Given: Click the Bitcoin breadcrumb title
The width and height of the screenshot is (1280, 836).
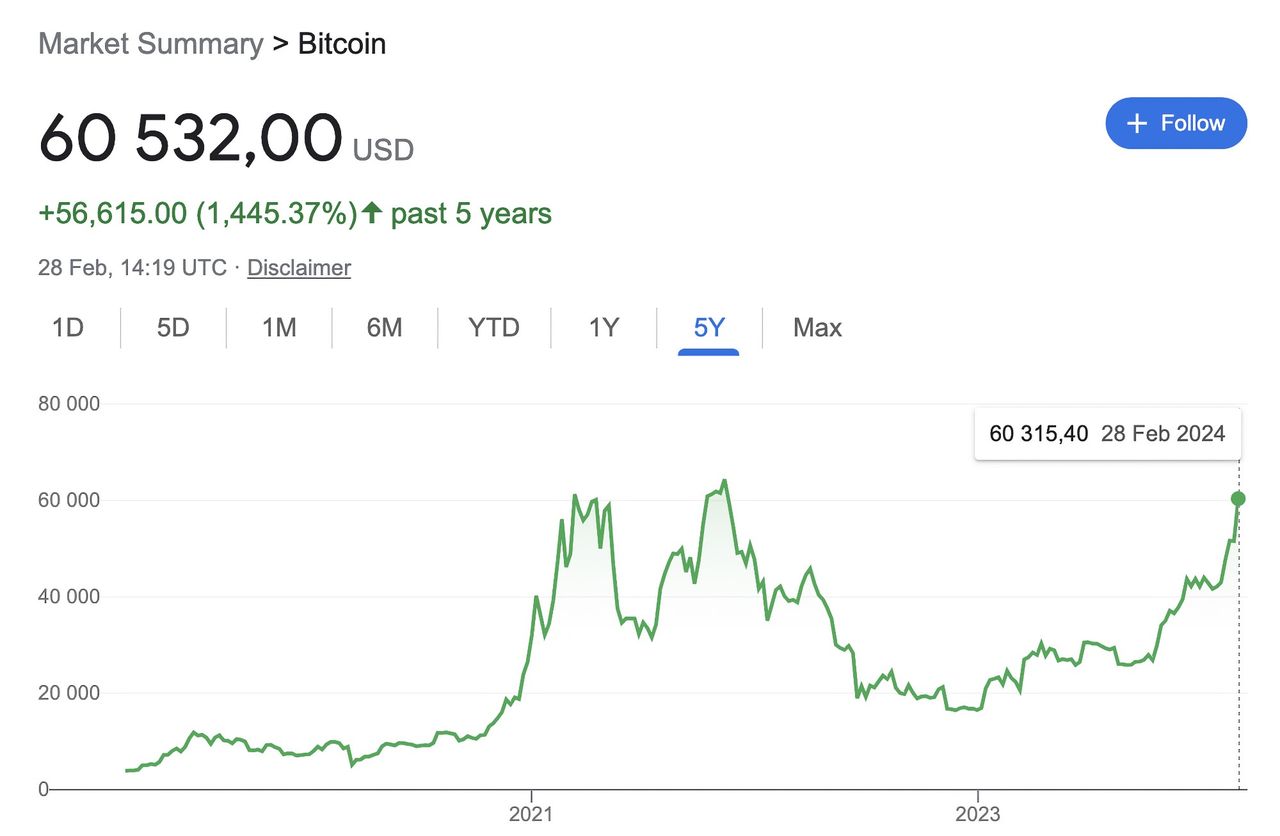Looking at the screenshot, I should [342, 44].
